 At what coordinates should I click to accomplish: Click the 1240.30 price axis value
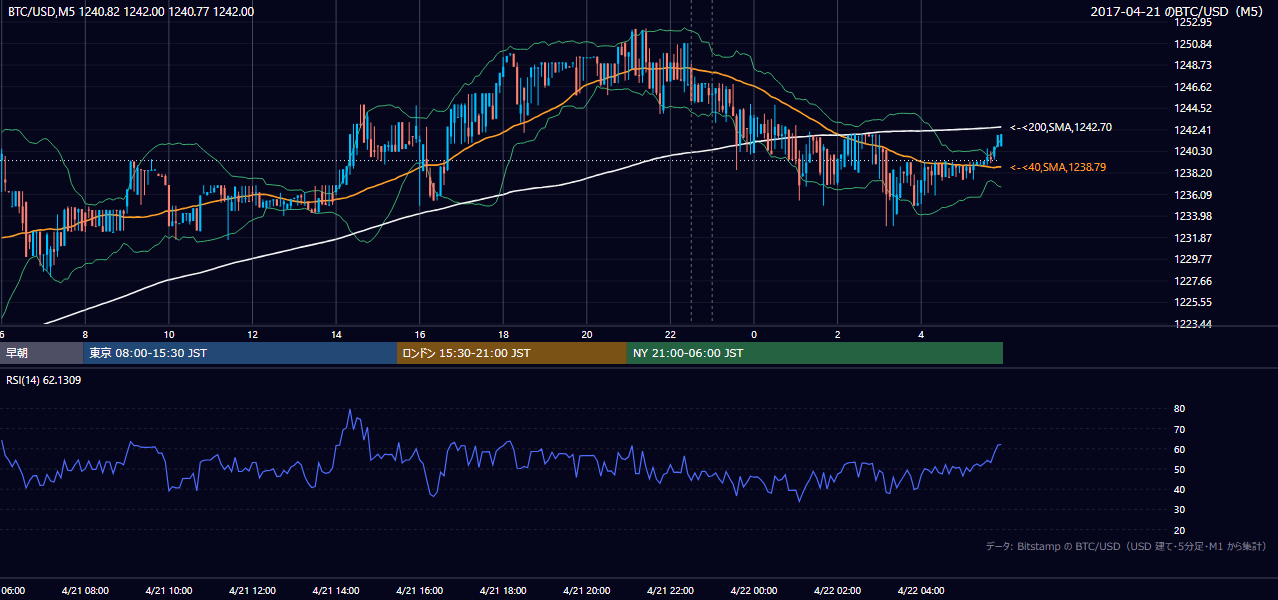[x=1194, y=151]
